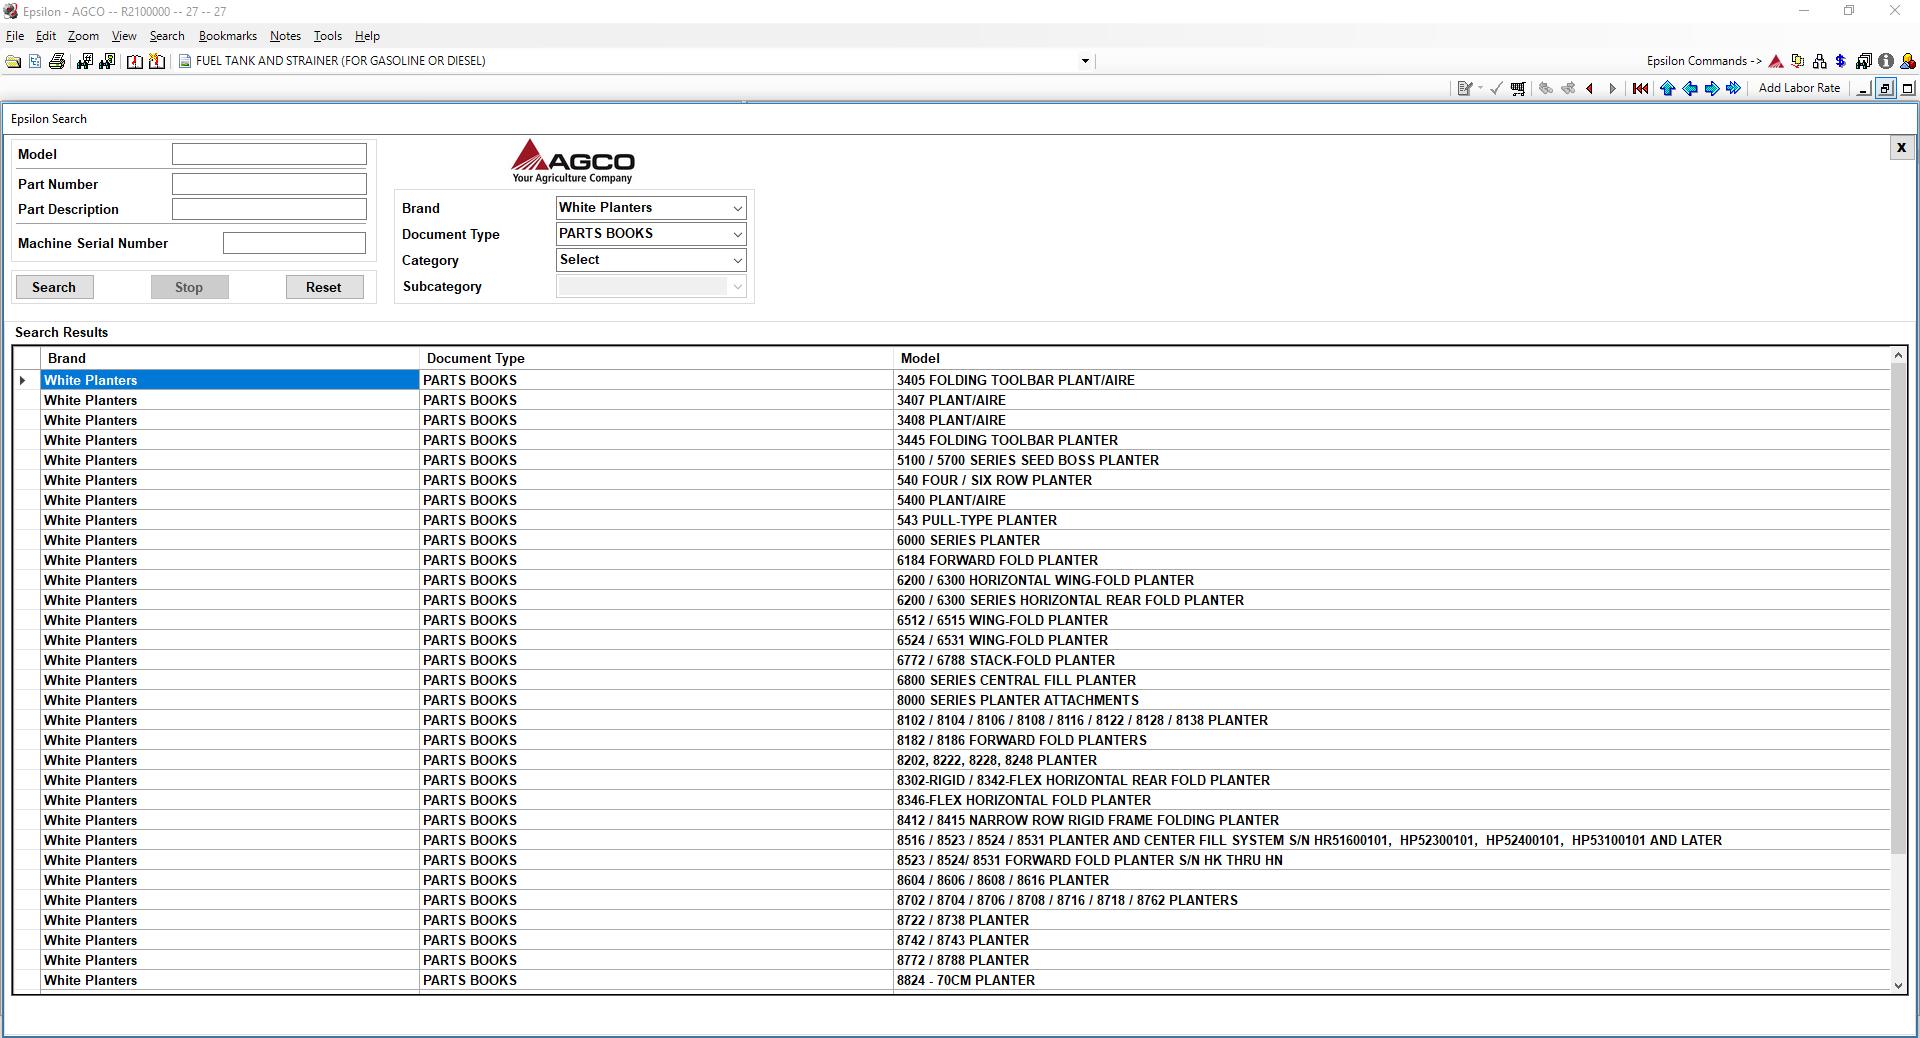Open the folder icon in toolbar

point(13,61)
